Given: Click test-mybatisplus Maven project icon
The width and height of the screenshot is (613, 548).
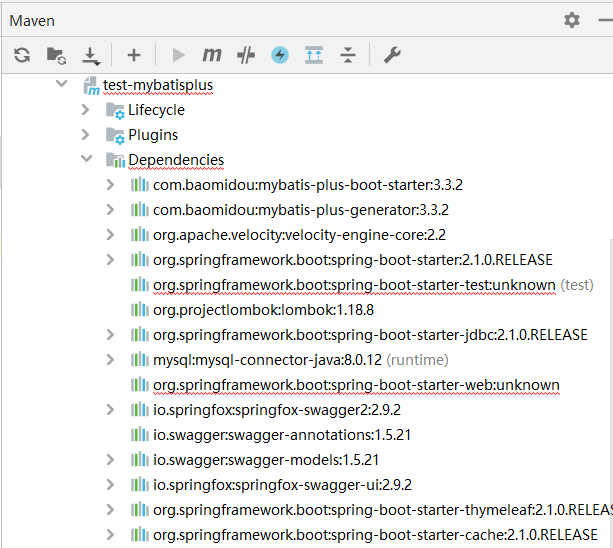Looking at the screenshot, I should pyautogui.click(x=91, y=86).
